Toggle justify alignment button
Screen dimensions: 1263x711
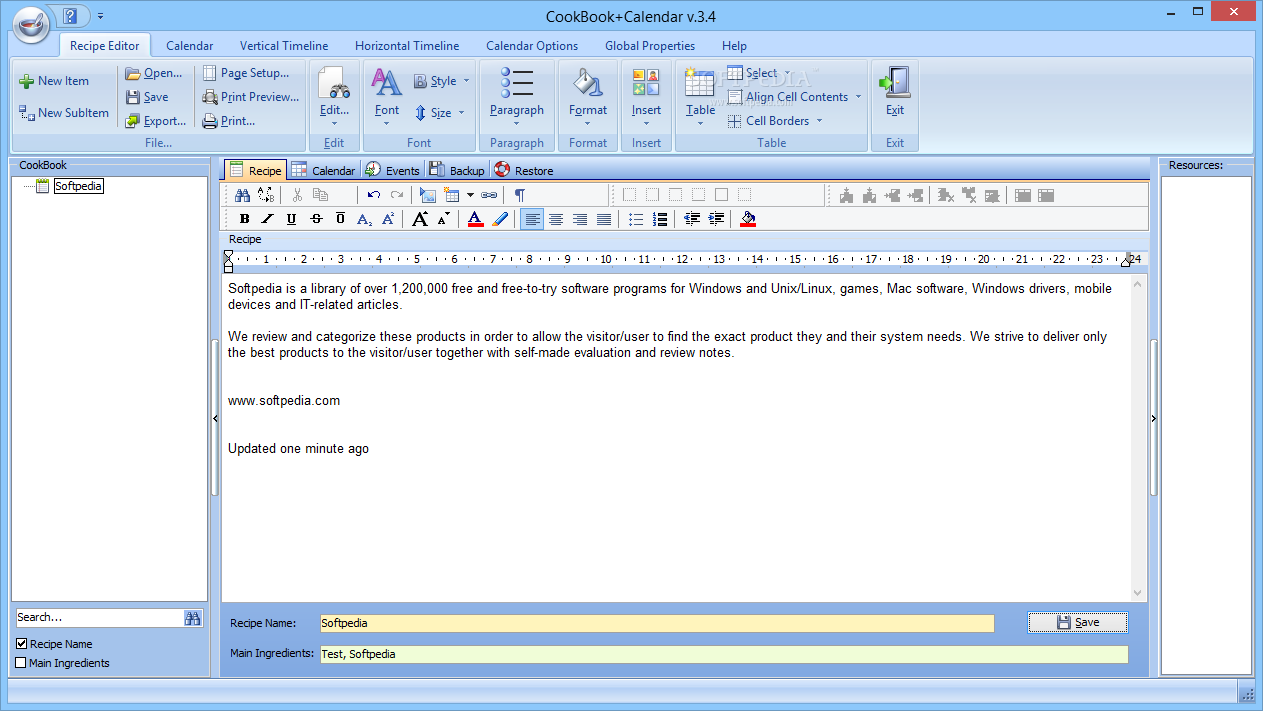604,219
